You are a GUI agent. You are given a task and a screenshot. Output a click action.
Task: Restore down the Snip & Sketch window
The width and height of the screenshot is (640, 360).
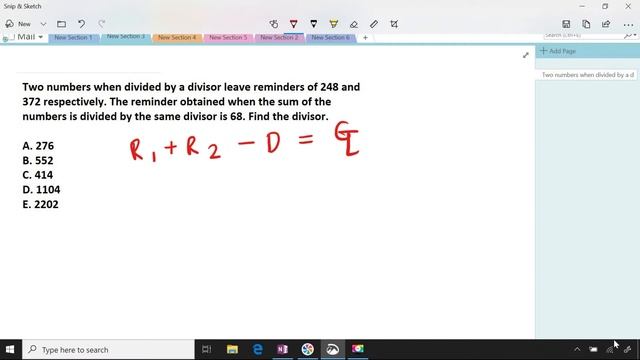tap(605, 6)
